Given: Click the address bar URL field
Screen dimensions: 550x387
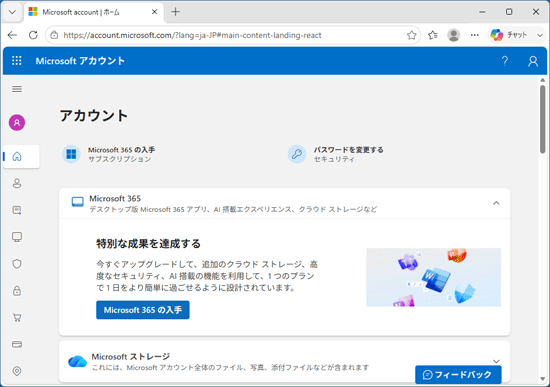Looking at the screenshot, I should [x=232, y=35].
